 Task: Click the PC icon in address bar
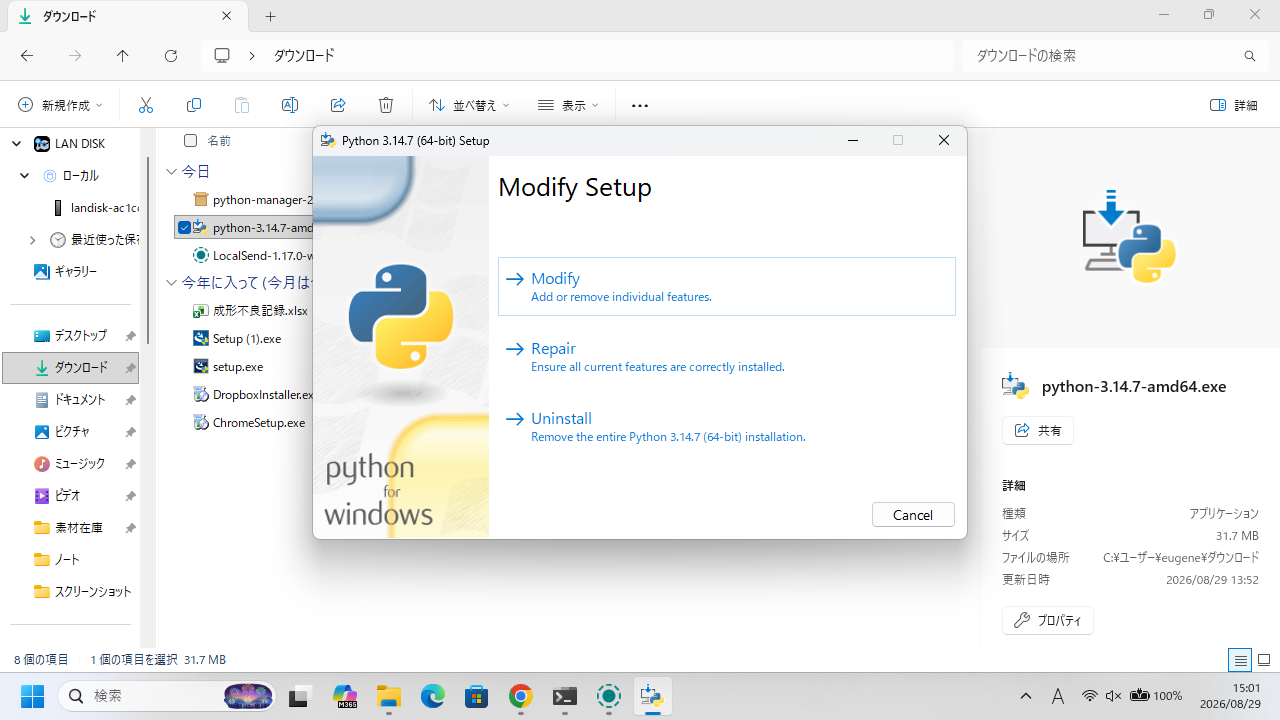click(x=222, y=56)
